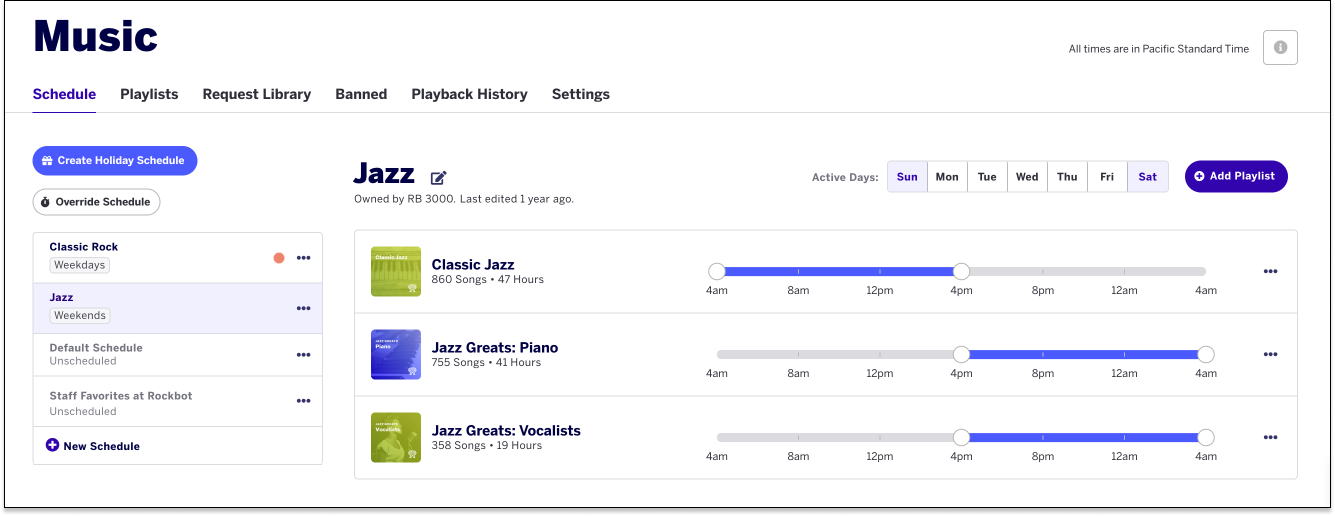Click the orange status dot on Classic Rock
Image resolution: width=1335 pixels, height=516 pixels.
pos(279,258)
